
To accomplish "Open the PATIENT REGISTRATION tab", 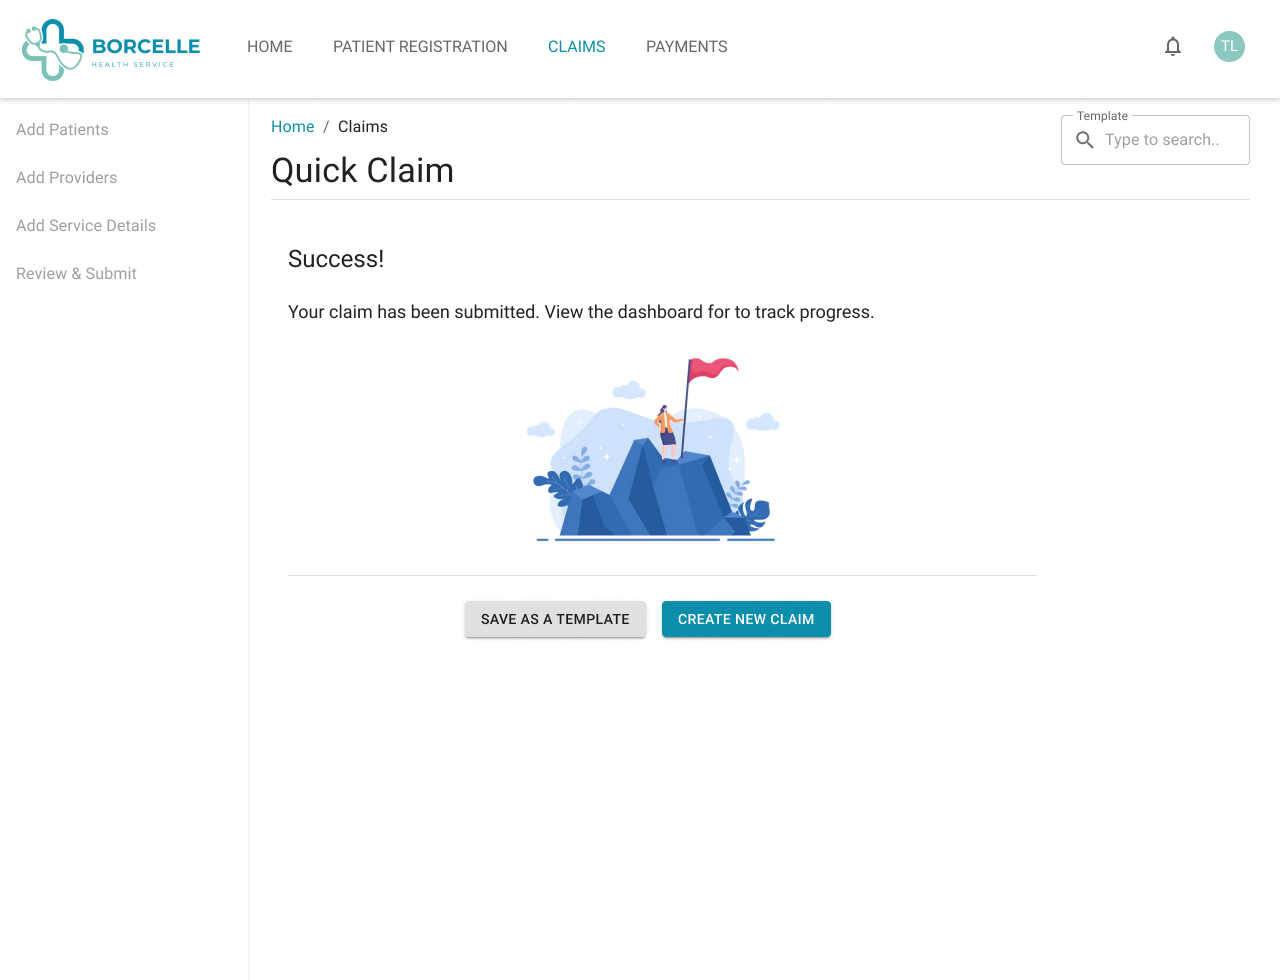I will point(420,47).
